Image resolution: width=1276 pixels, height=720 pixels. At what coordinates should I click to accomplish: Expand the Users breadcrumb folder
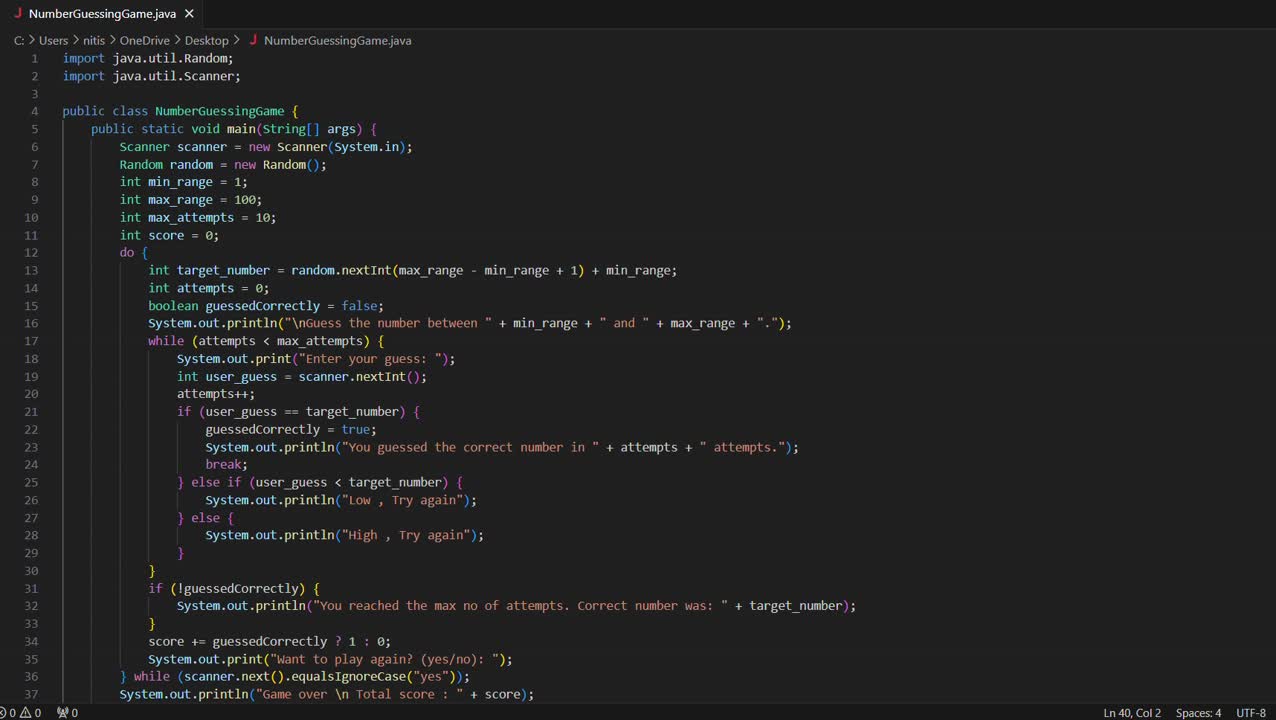point(53,40)
